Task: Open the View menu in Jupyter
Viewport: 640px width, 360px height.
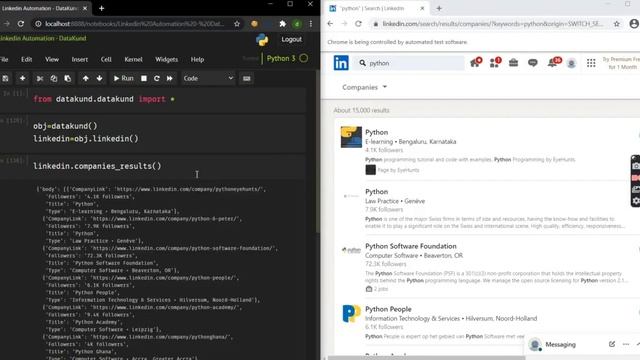Action: pos(52,60)
